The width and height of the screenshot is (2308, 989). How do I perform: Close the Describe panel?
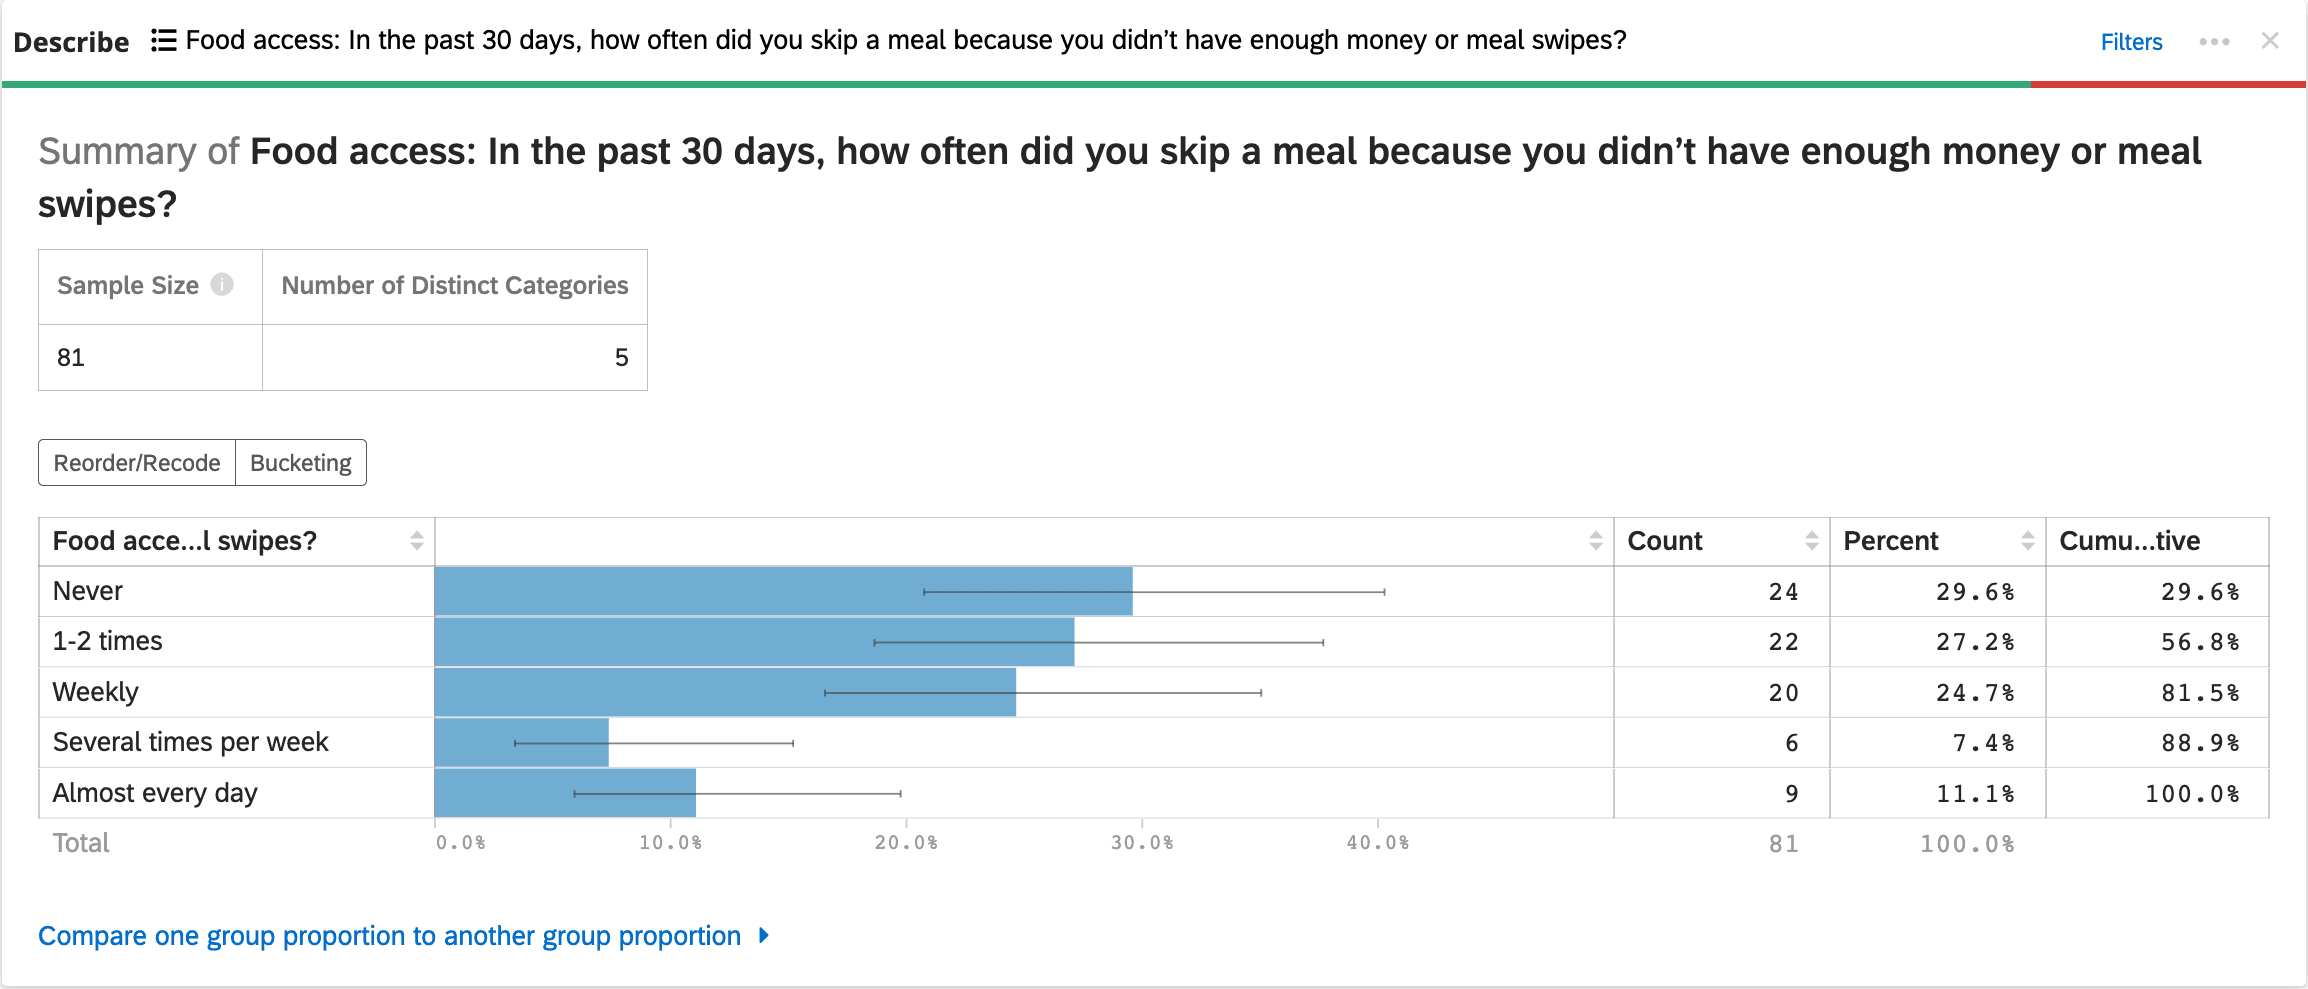click(x=2270, y=41)
